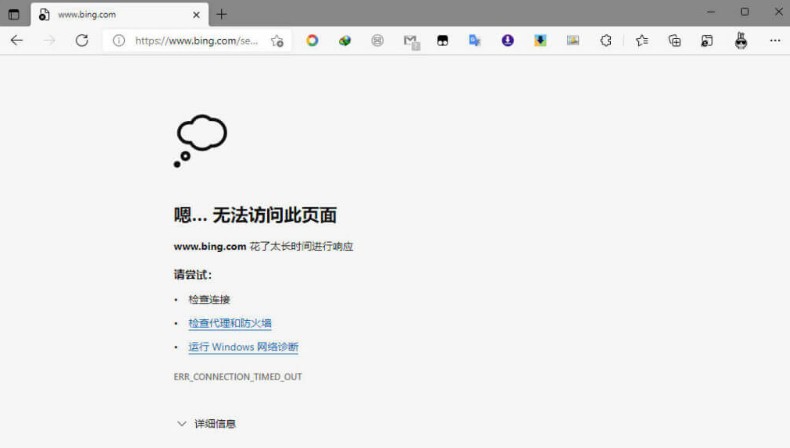Open the user profile avatar
This screenshot has width=790, height=448.
click(741, 40)
